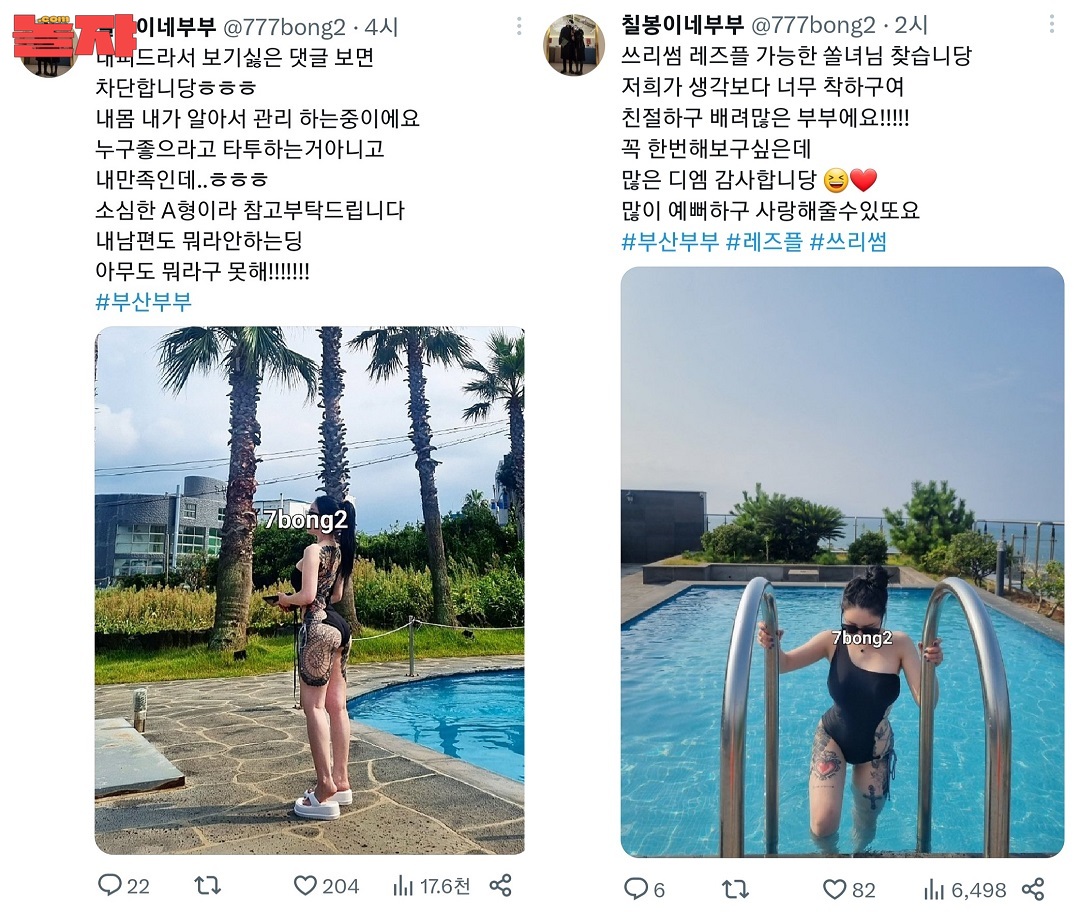Open the #레즈플 hashtag link
The height and width of the screenshot is (913, 1080).
(x=764, y=242)
